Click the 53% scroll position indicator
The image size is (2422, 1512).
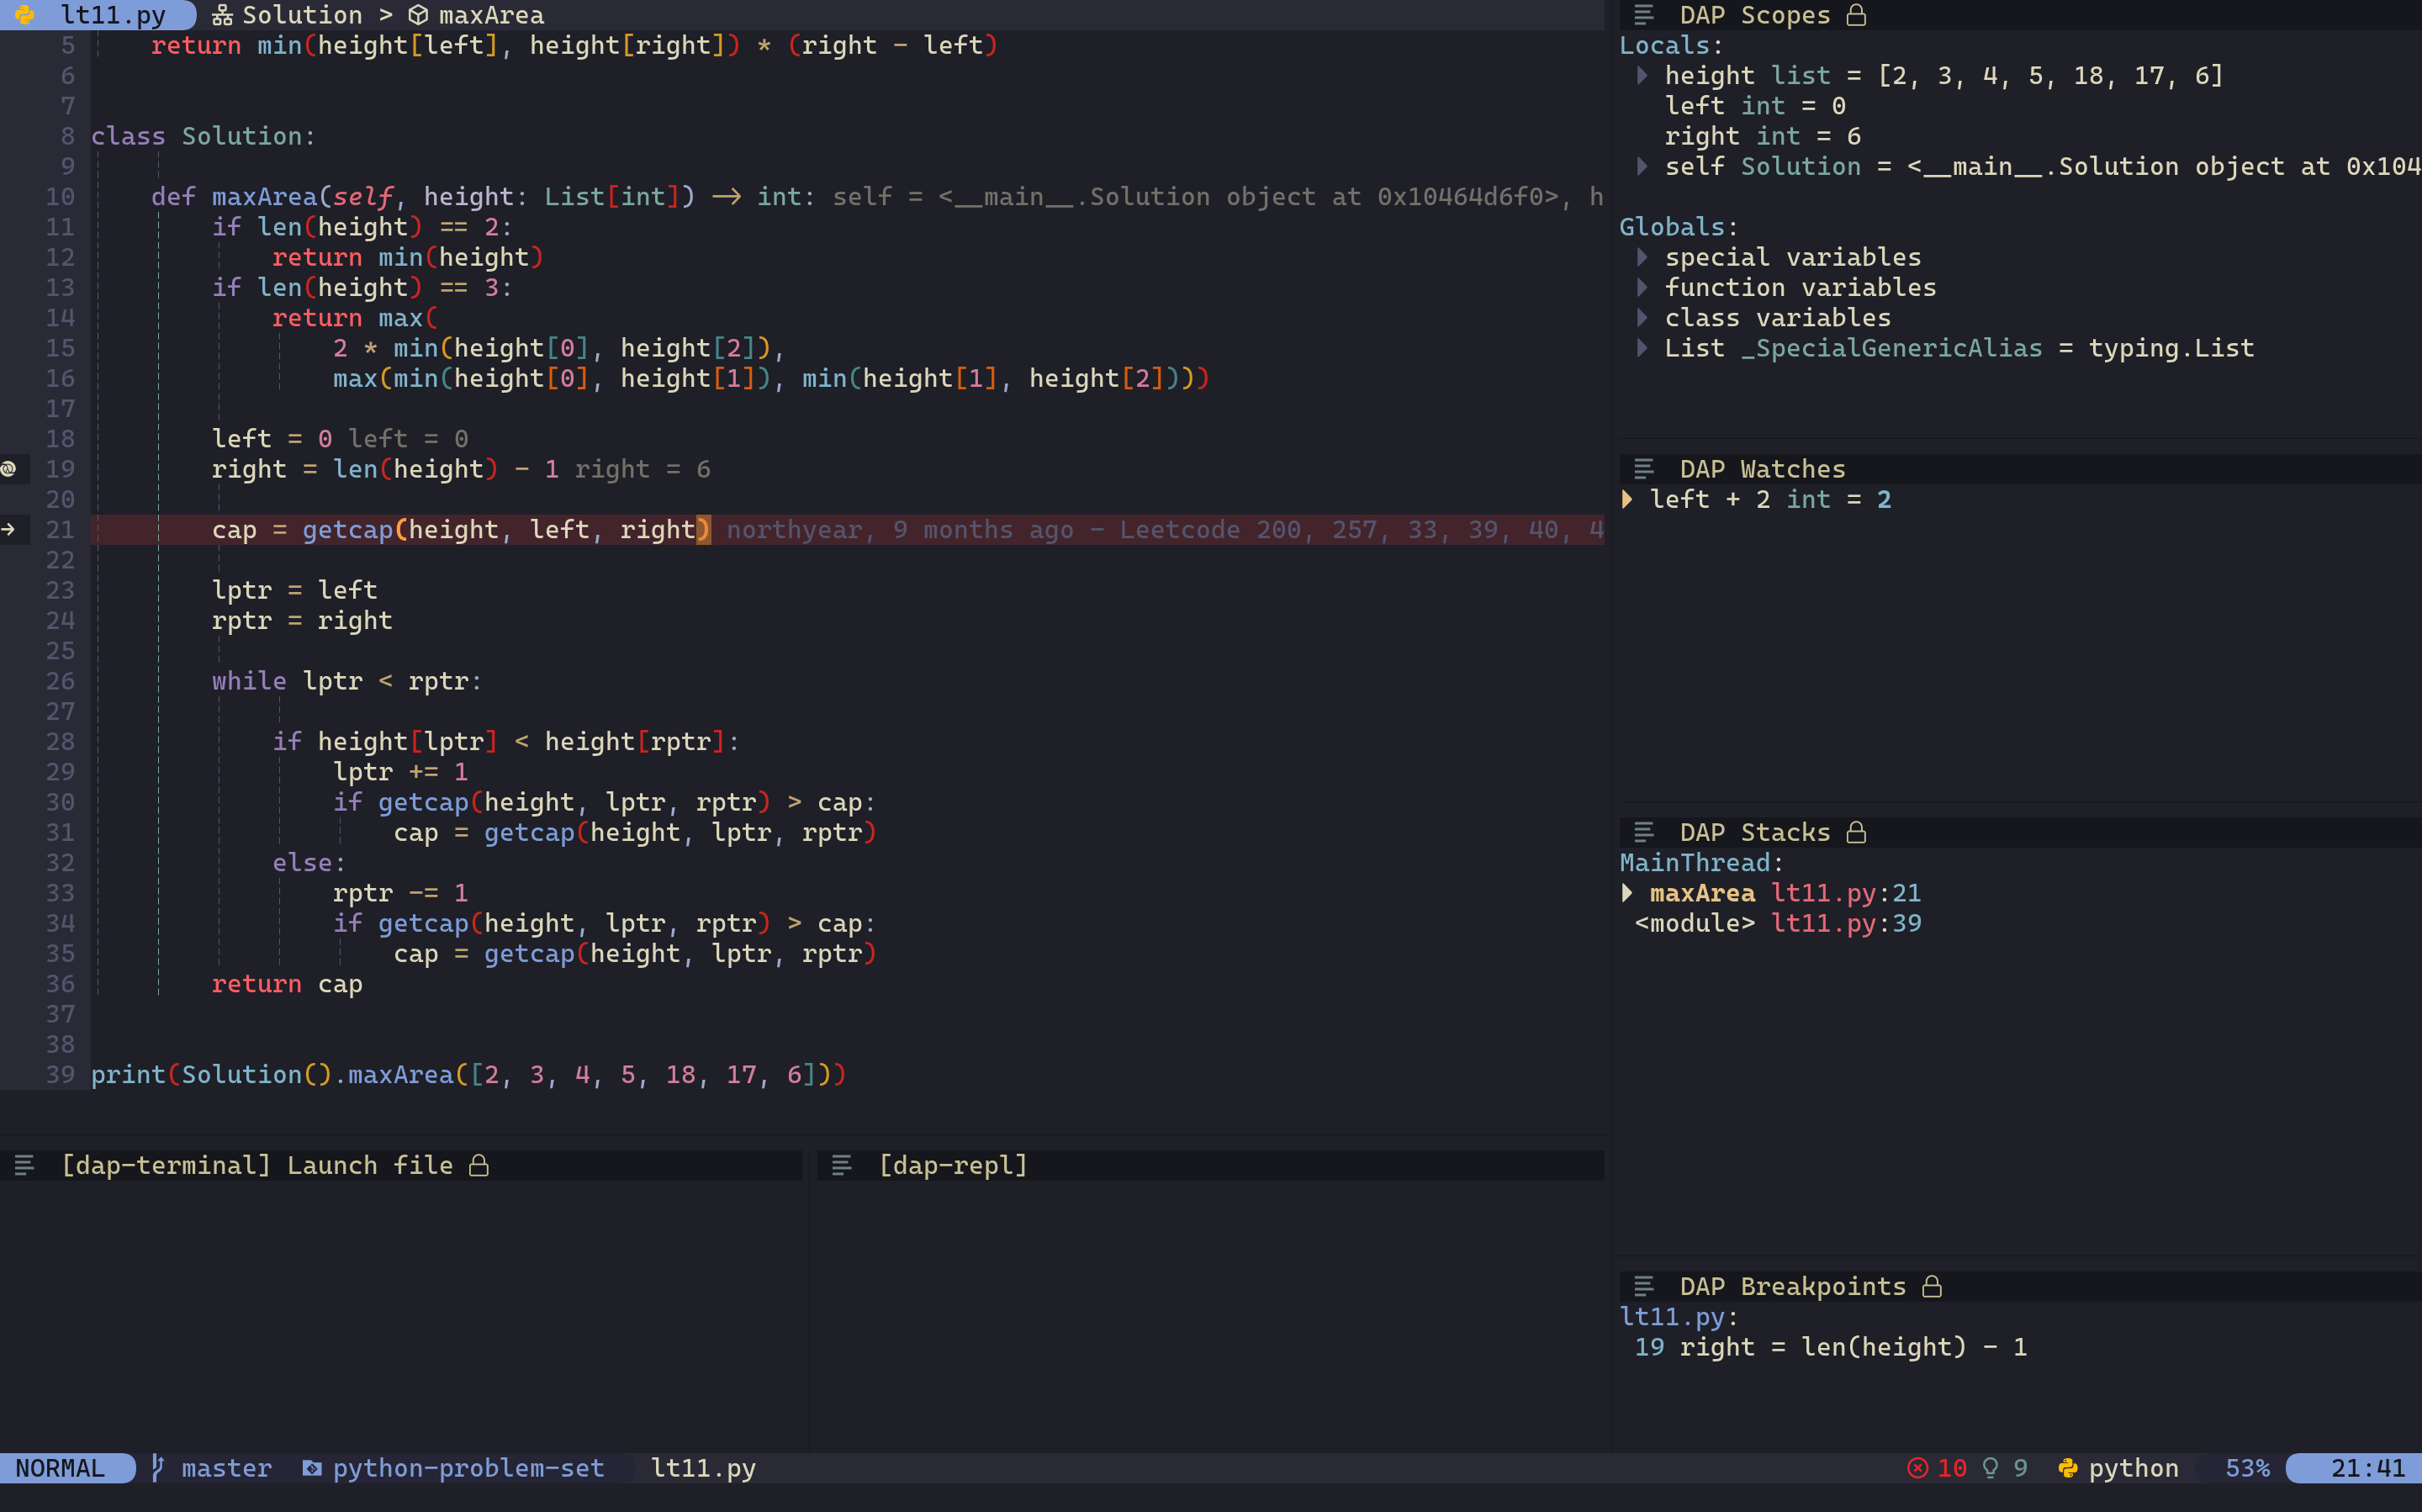[2247, 1467]
